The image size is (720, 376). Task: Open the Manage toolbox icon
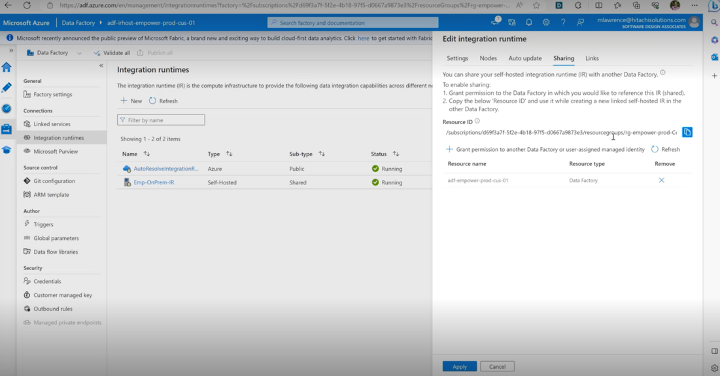(x=6, y=129)
